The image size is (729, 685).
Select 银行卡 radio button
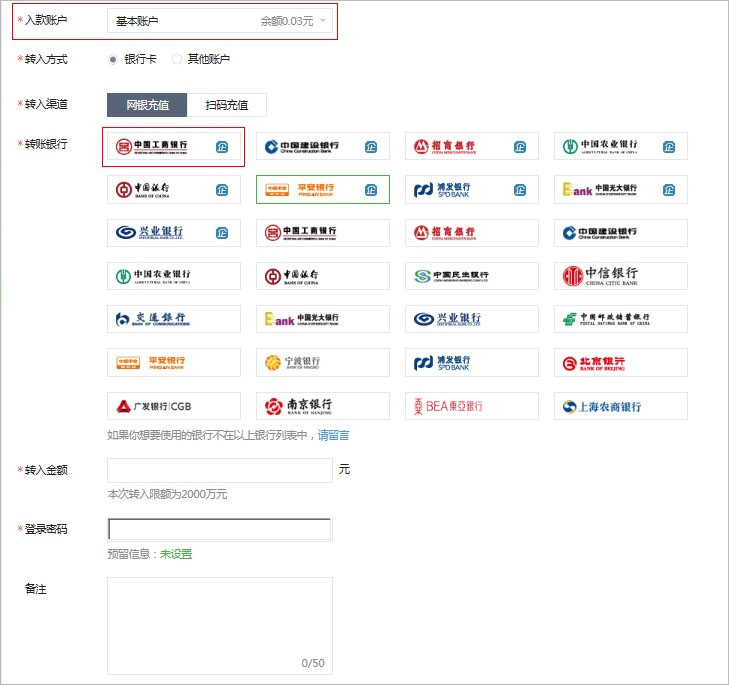click(x=113, y=60)
